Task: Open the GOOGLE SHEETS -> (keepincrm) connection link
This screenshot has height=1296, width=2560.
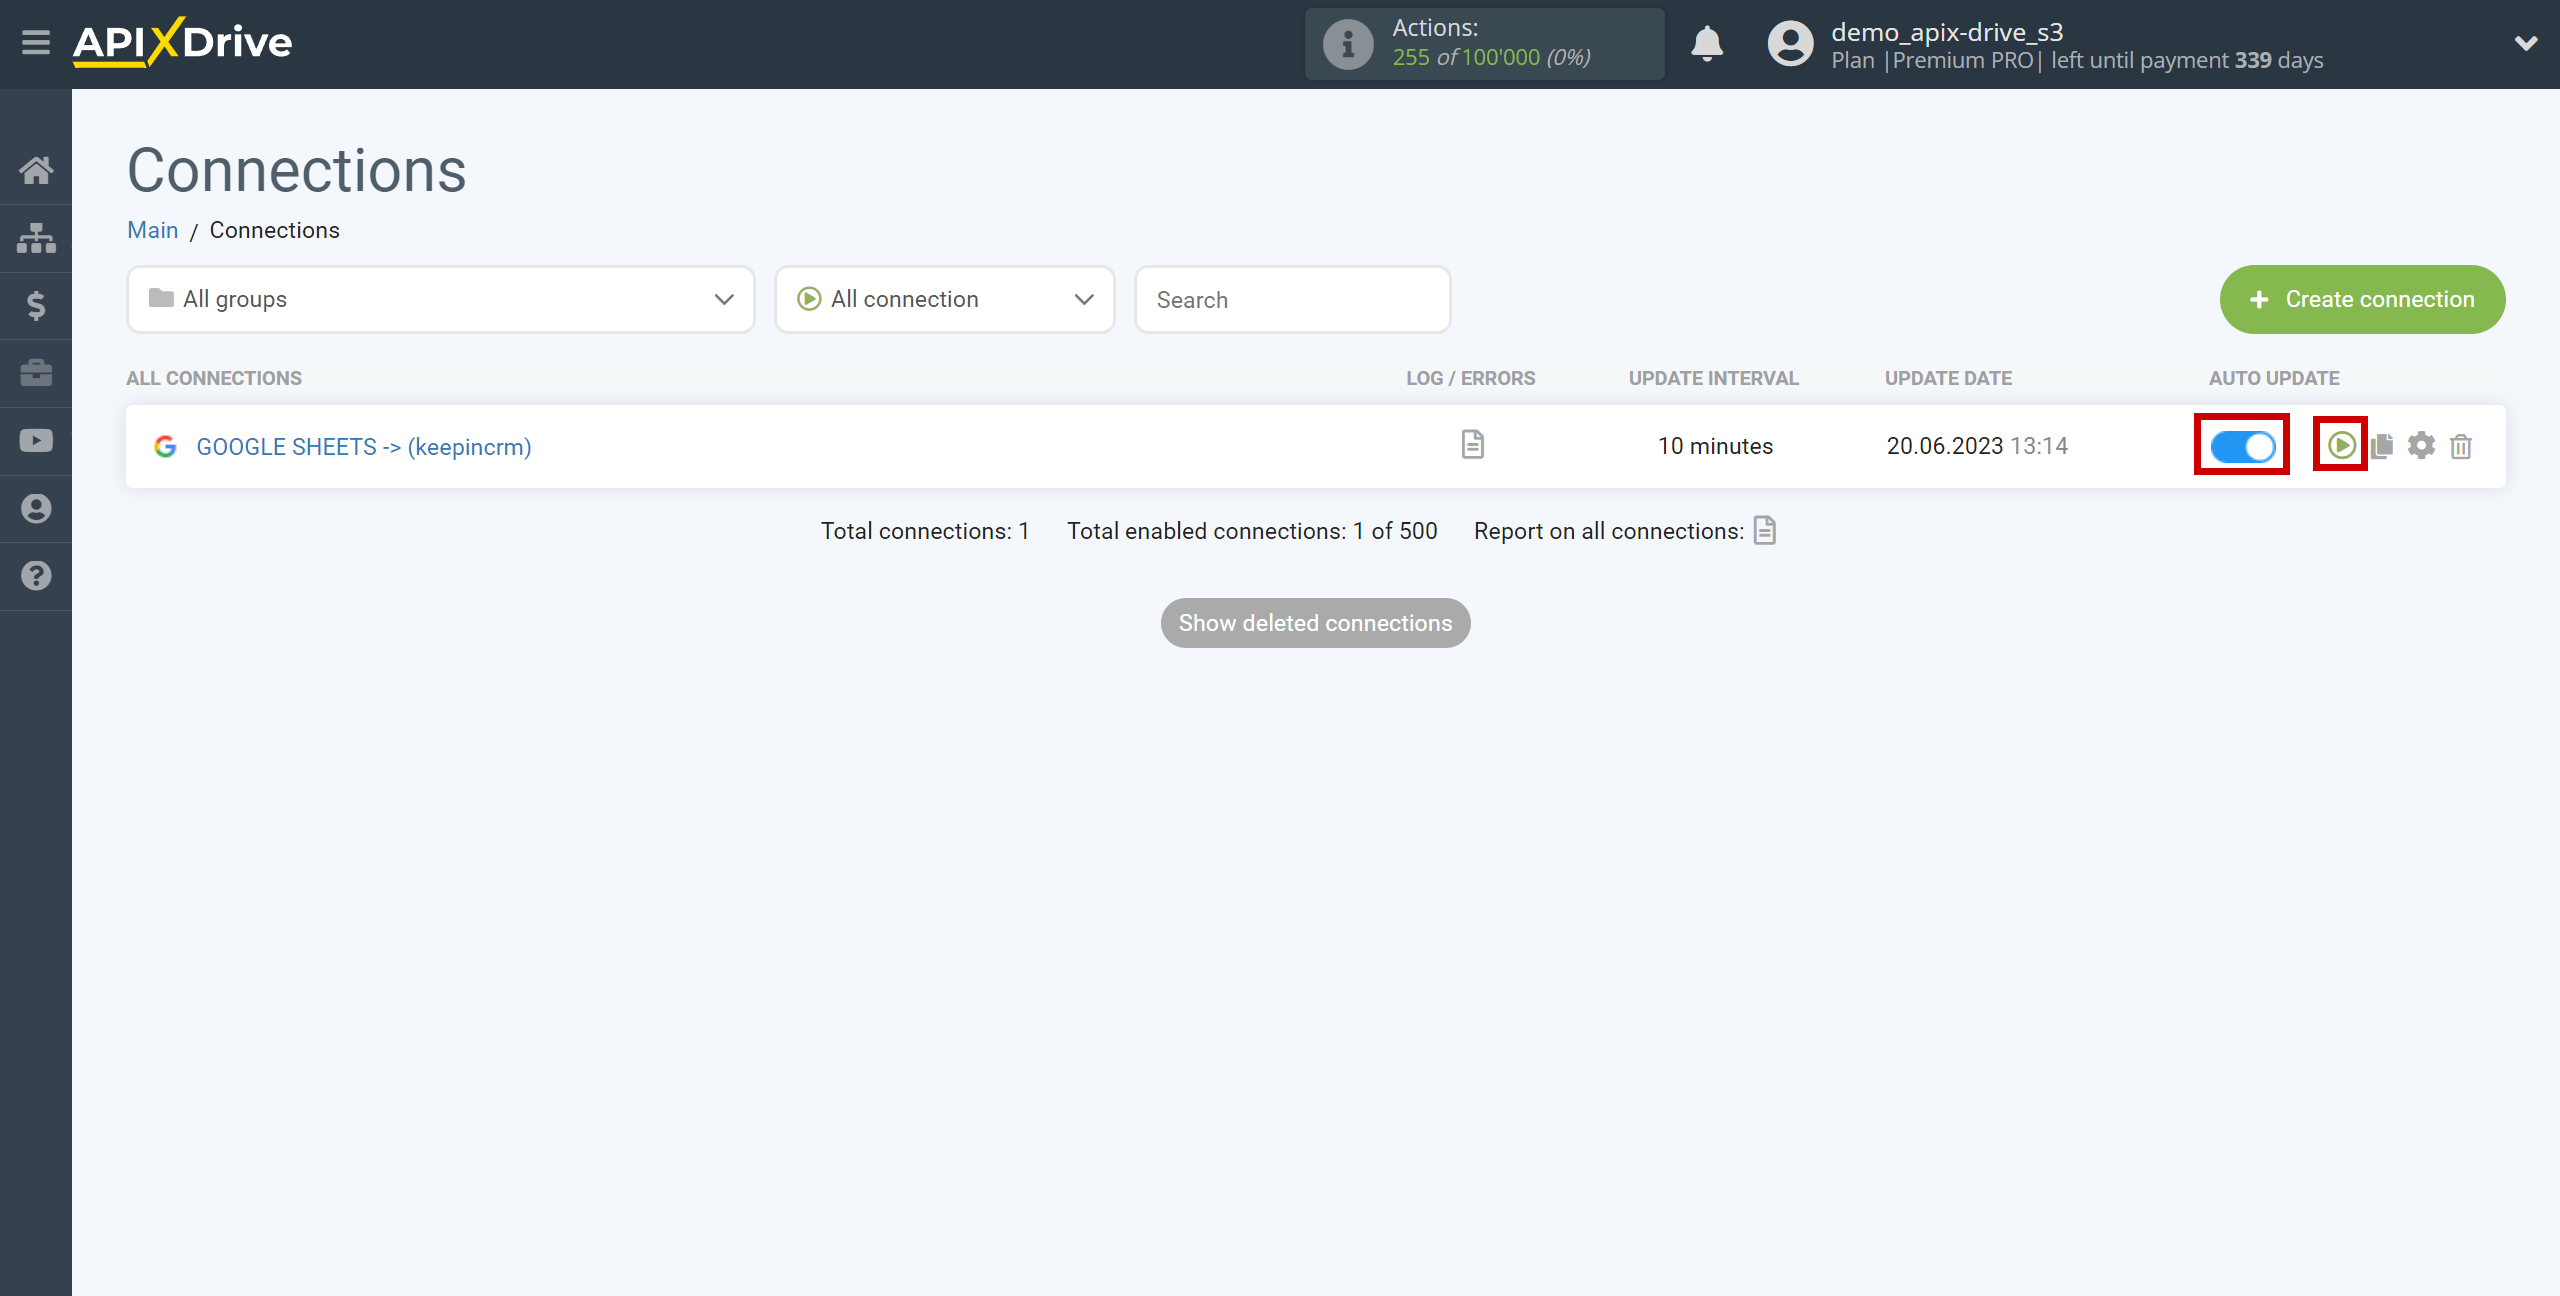Action: pyautogui.click(x=364, y=446)
